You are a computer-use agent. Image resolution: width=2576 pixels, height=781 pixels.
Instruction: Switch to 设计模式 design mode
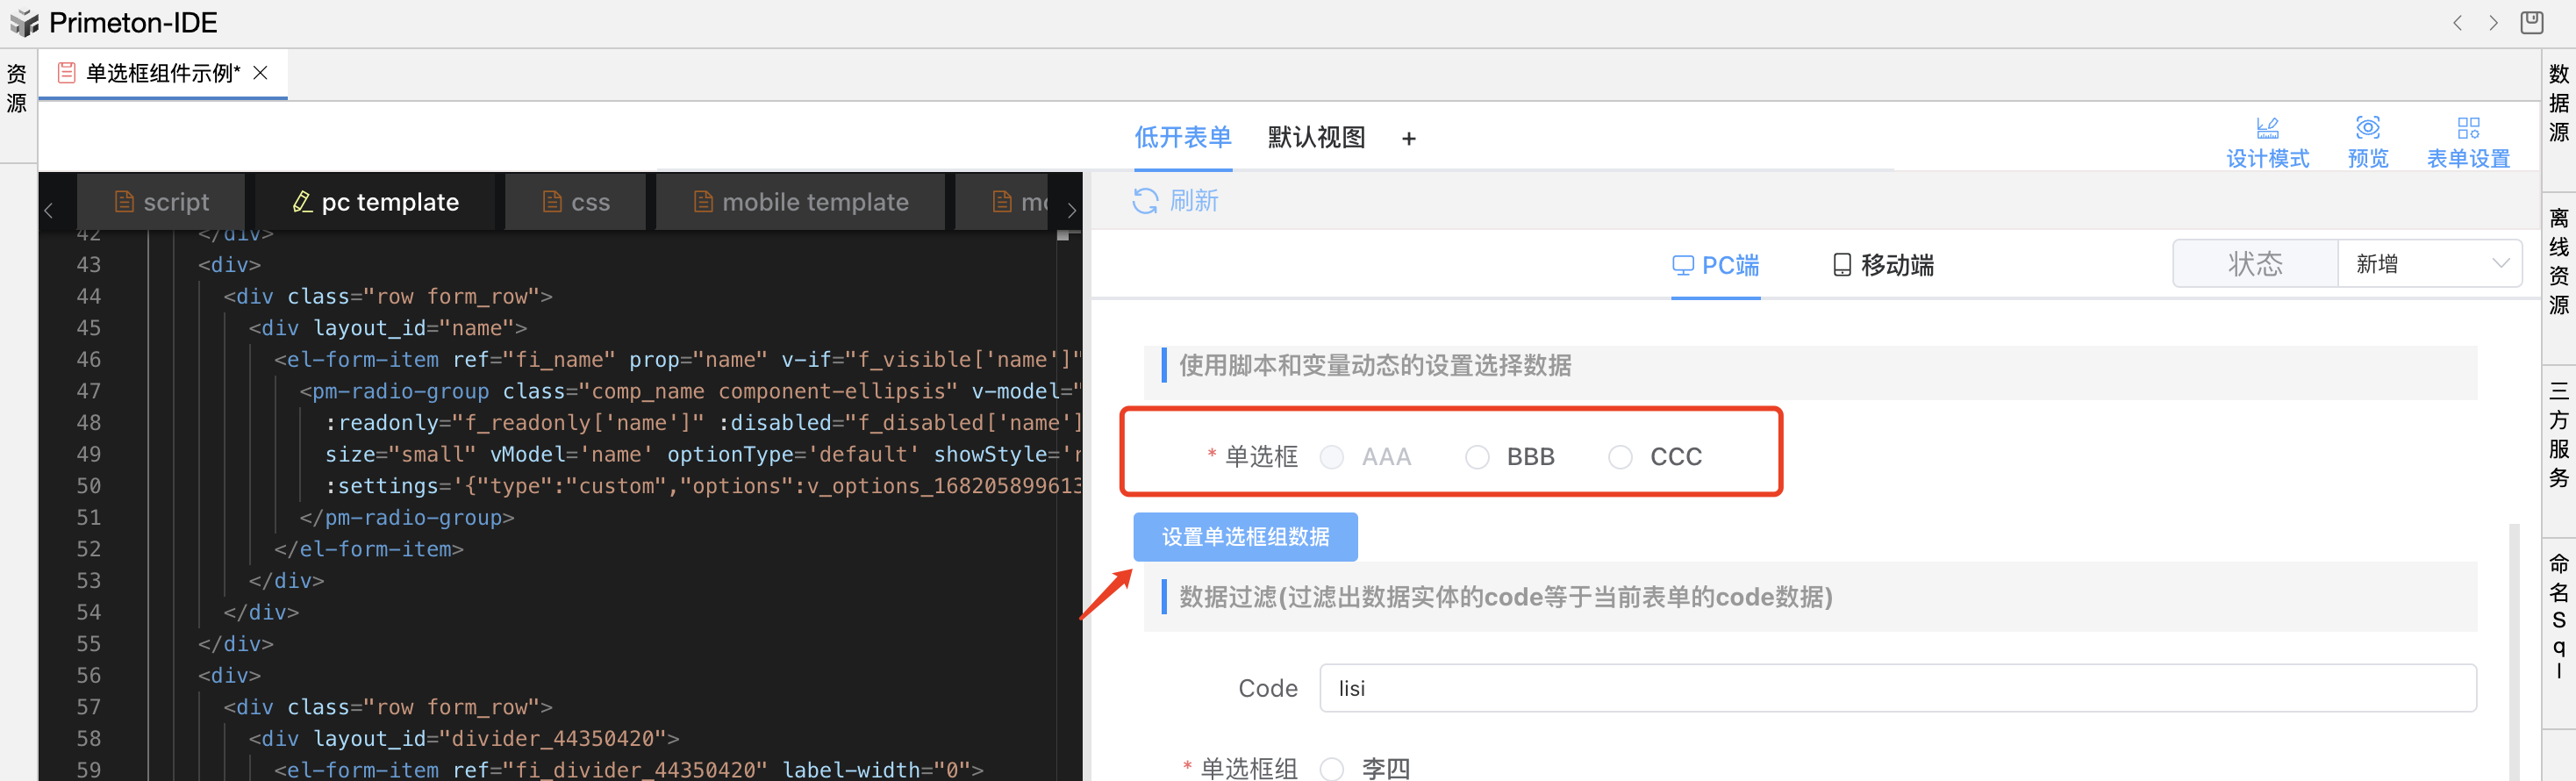(2267, 142)
